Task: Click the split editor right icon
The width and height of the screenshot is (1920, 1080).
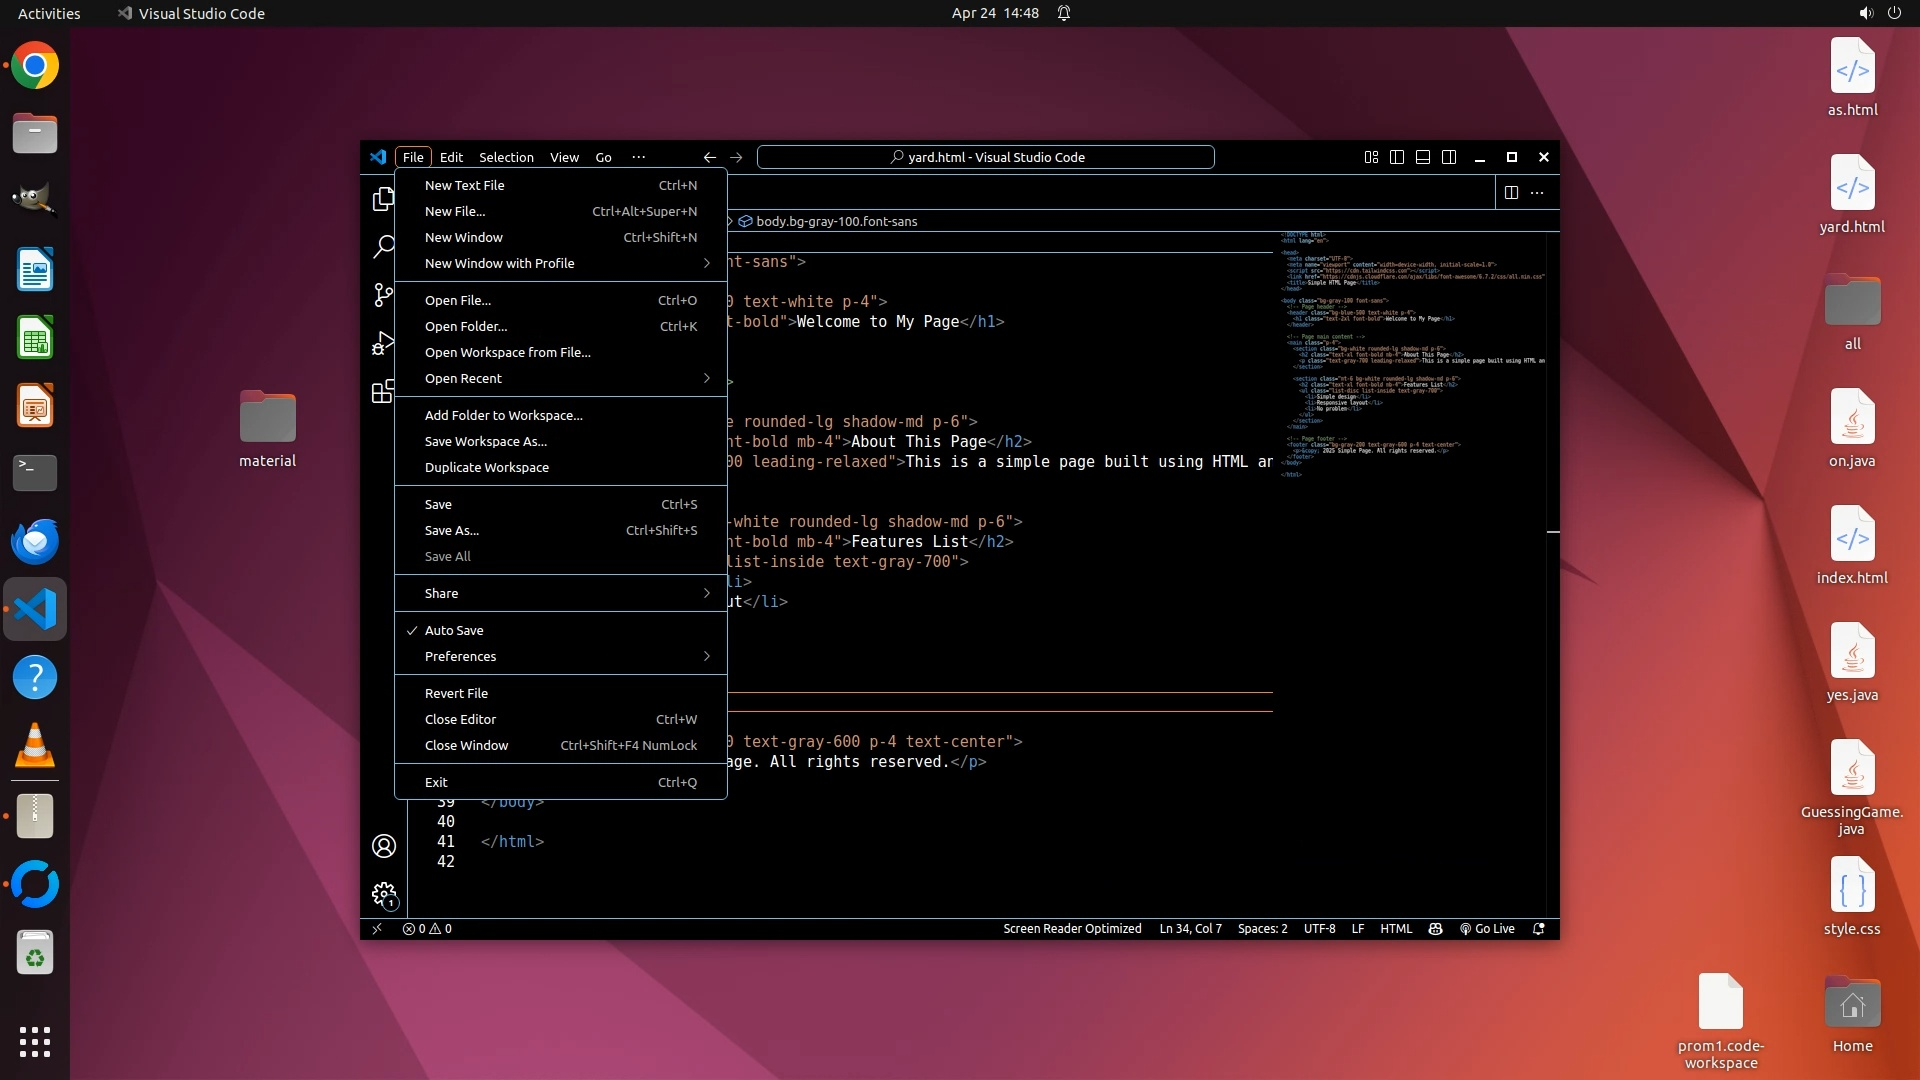Action: (1511, 192)
